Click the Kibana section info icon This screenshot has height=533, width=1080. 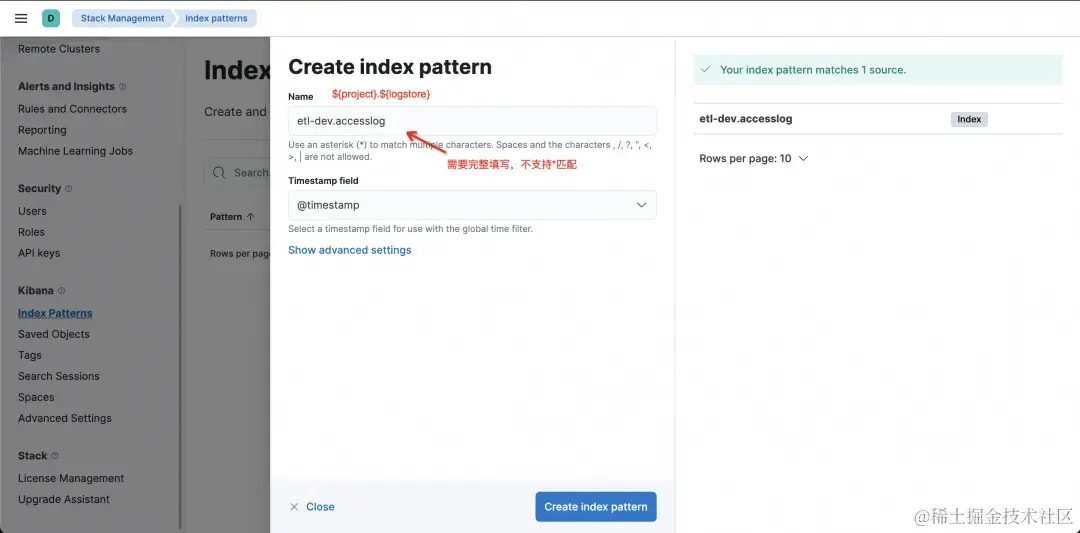62,291
